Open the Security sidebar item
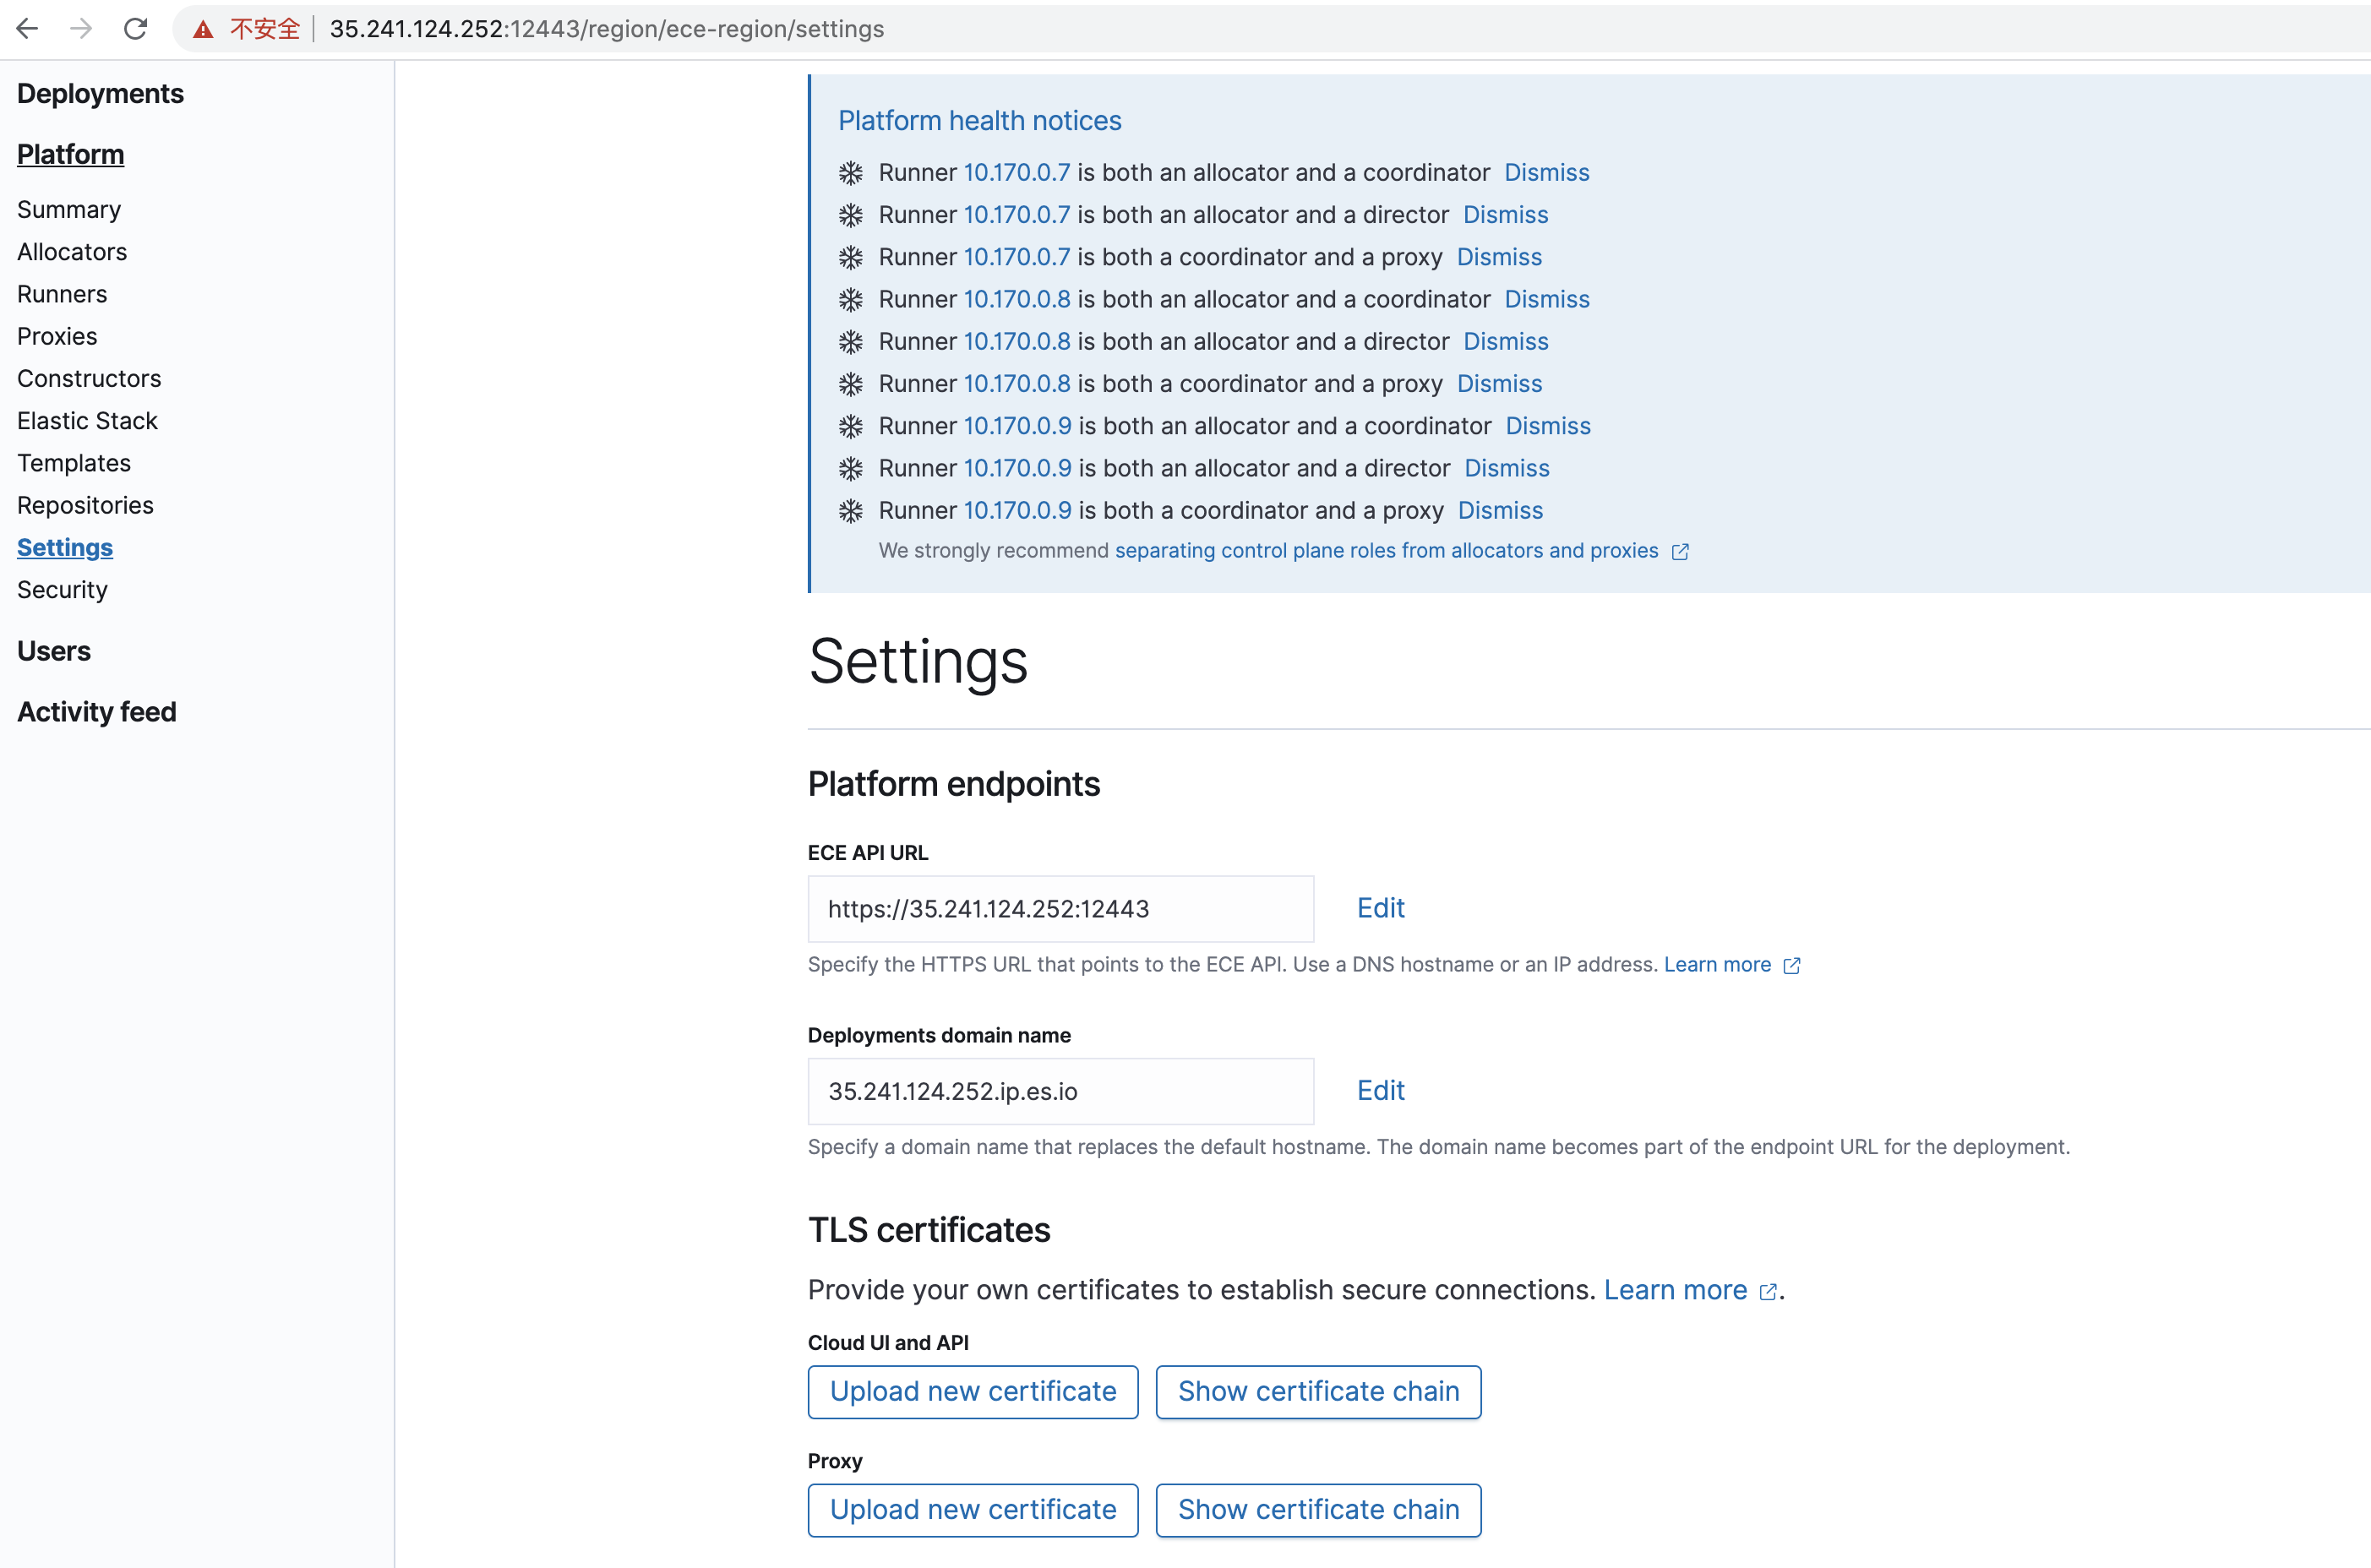The image size is (2371, 1568). click(62, 590)
